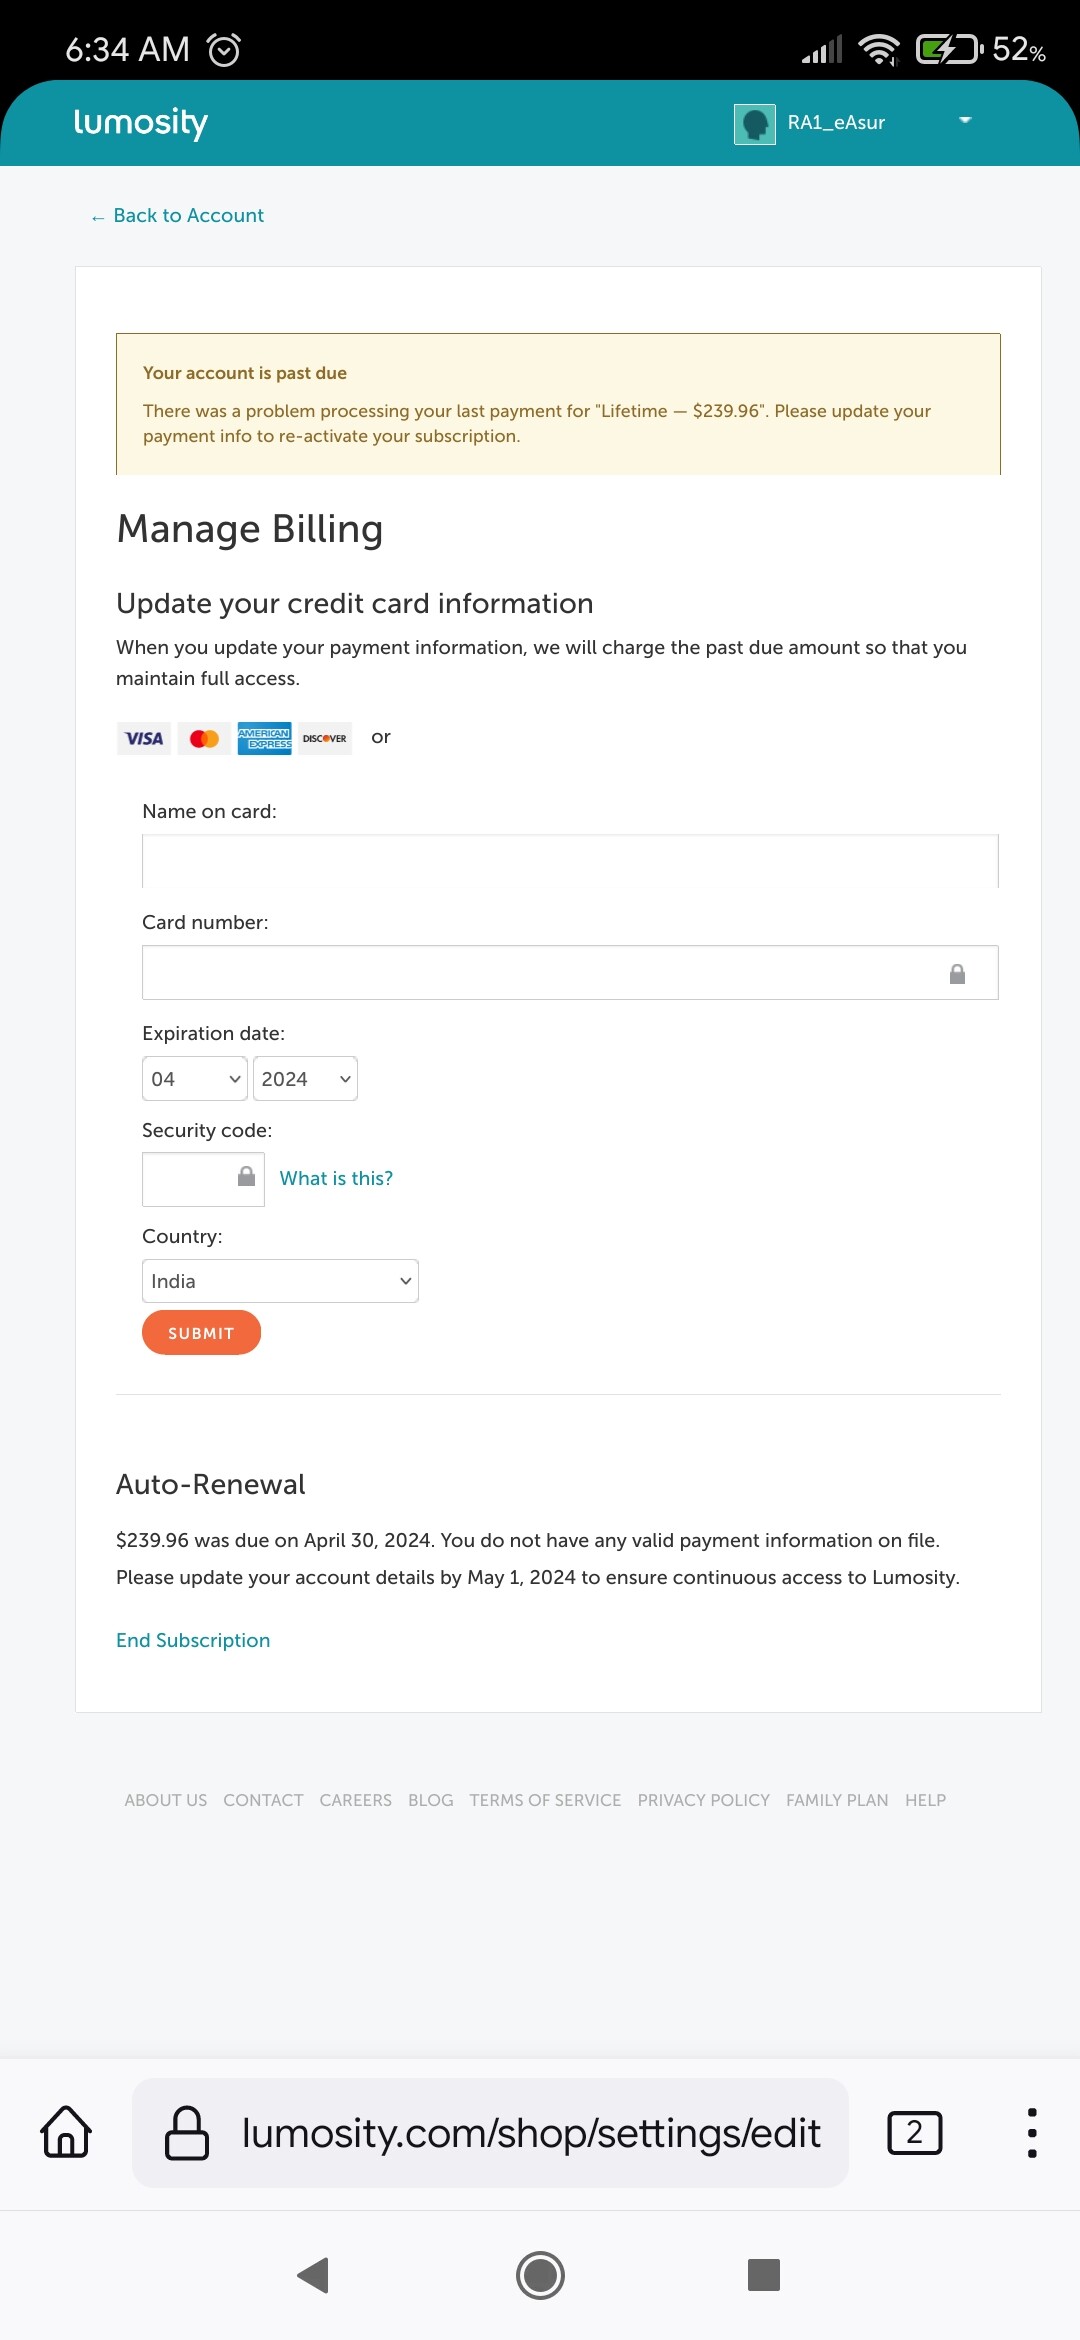This screenshot has height=2340, width=1080.
Task: Open Terms of Service footer link
Action: [545, 1800]
